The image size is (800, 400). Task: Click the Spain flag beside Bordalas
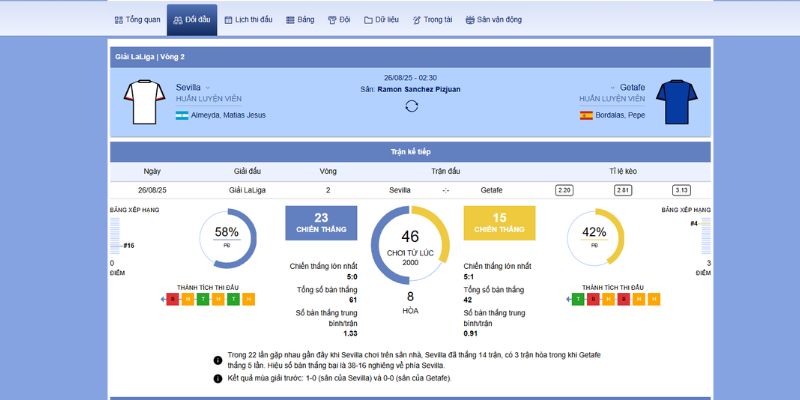pos(586,115)
